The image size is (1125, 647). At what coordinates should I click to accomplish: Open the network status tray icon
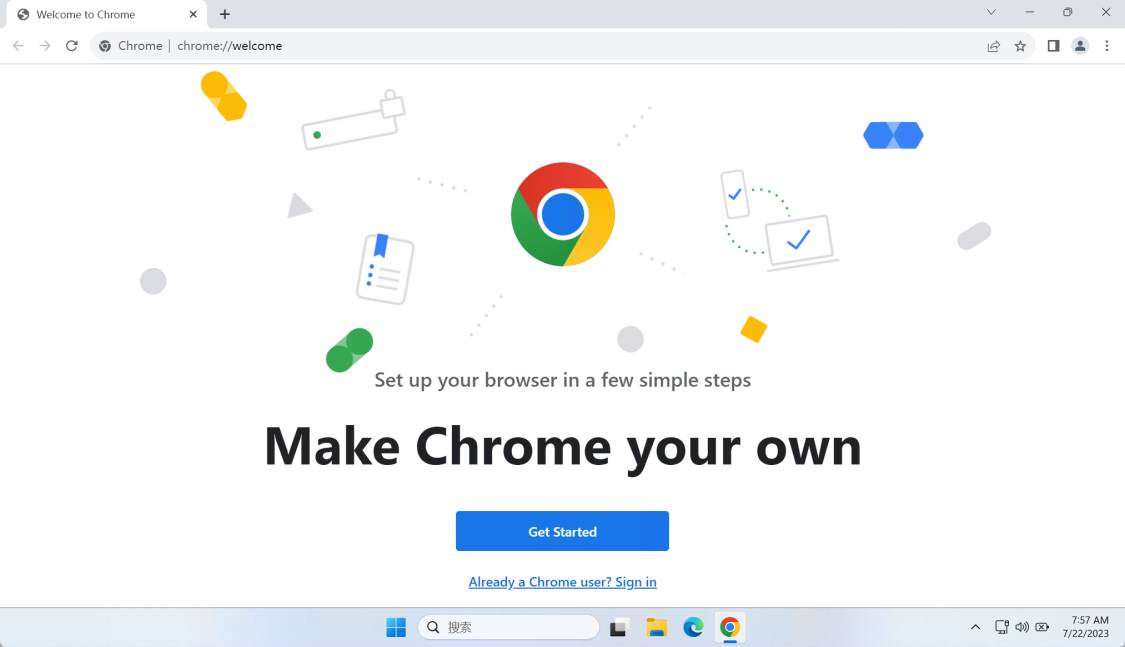1002,627
